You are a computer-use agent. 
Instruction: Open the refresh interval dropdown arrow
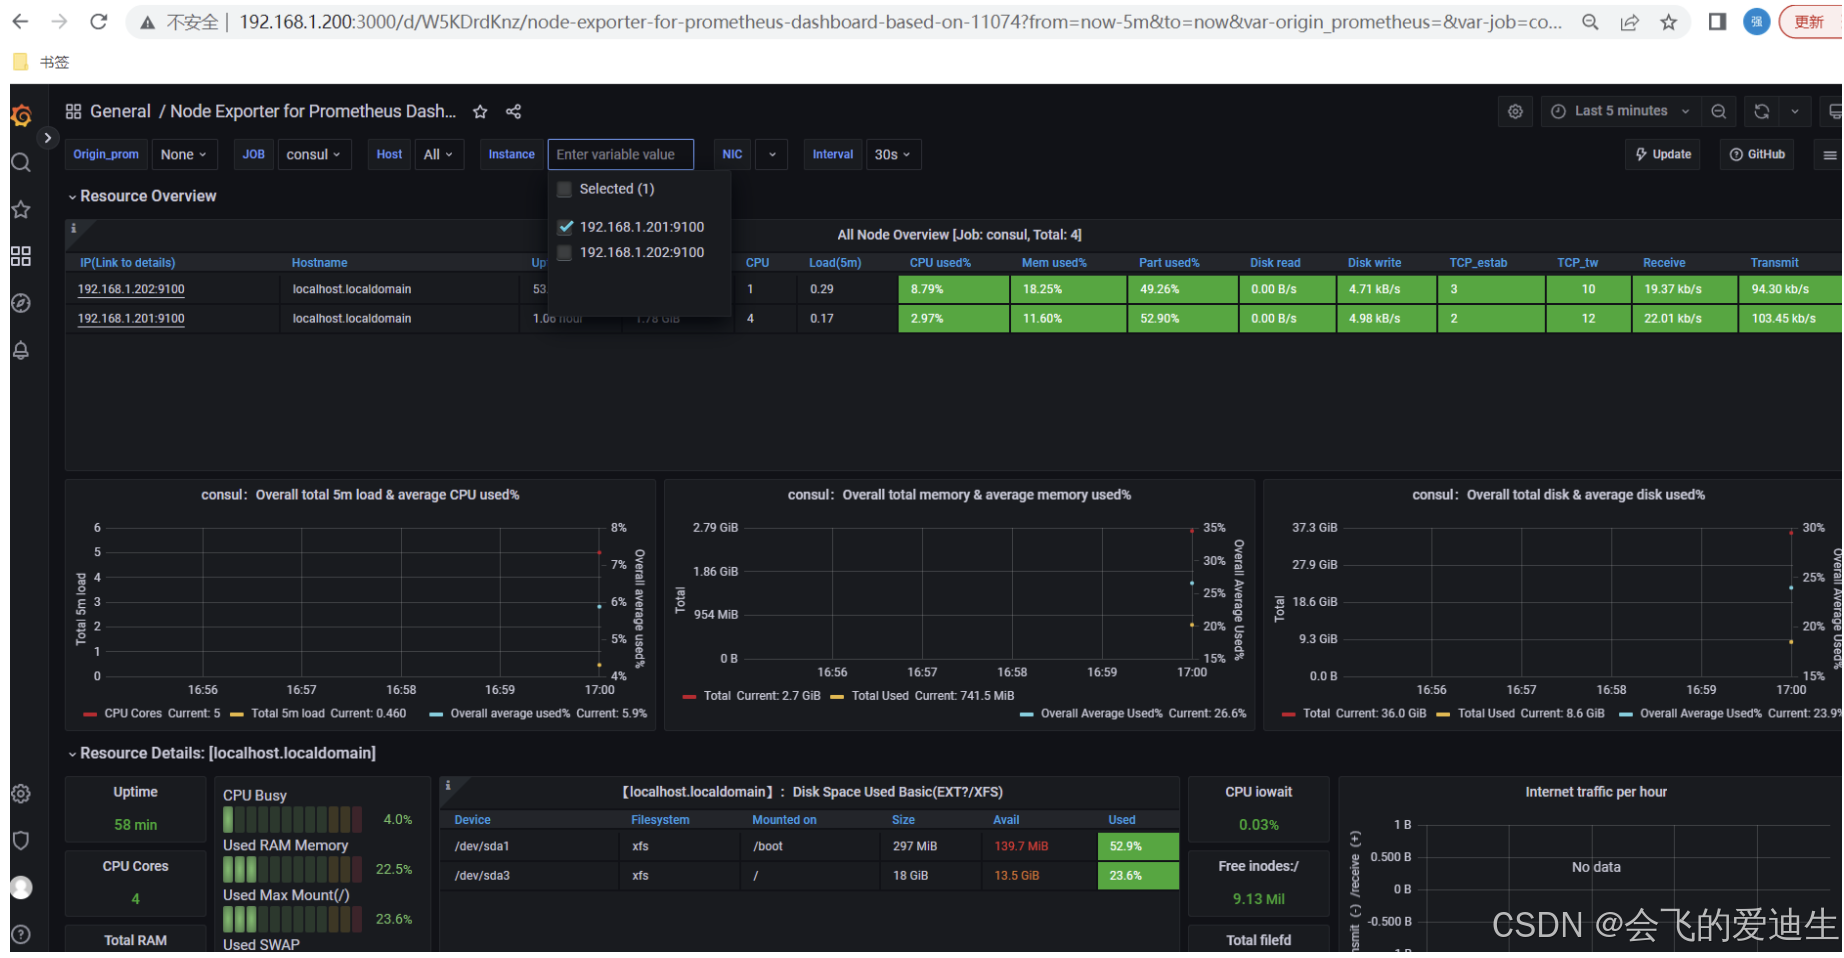pyautogui.click(x=1795, y=111)
